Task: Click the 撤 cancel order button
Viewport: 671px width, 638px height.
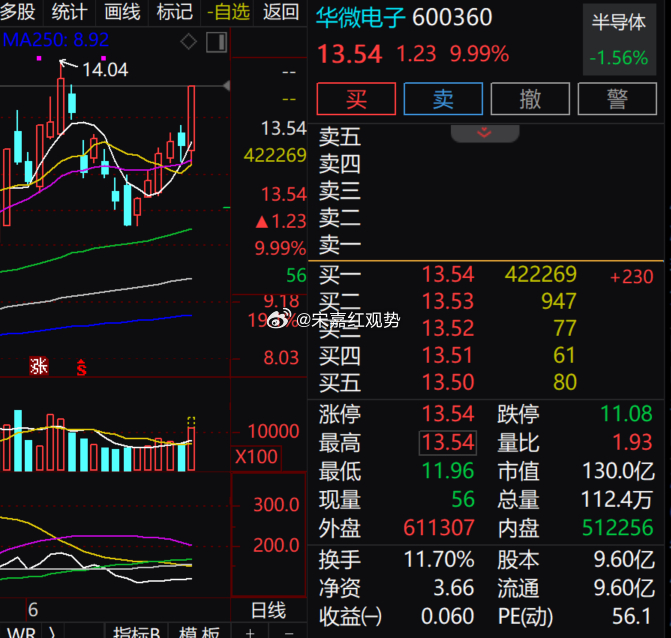Action: point(530,99)
